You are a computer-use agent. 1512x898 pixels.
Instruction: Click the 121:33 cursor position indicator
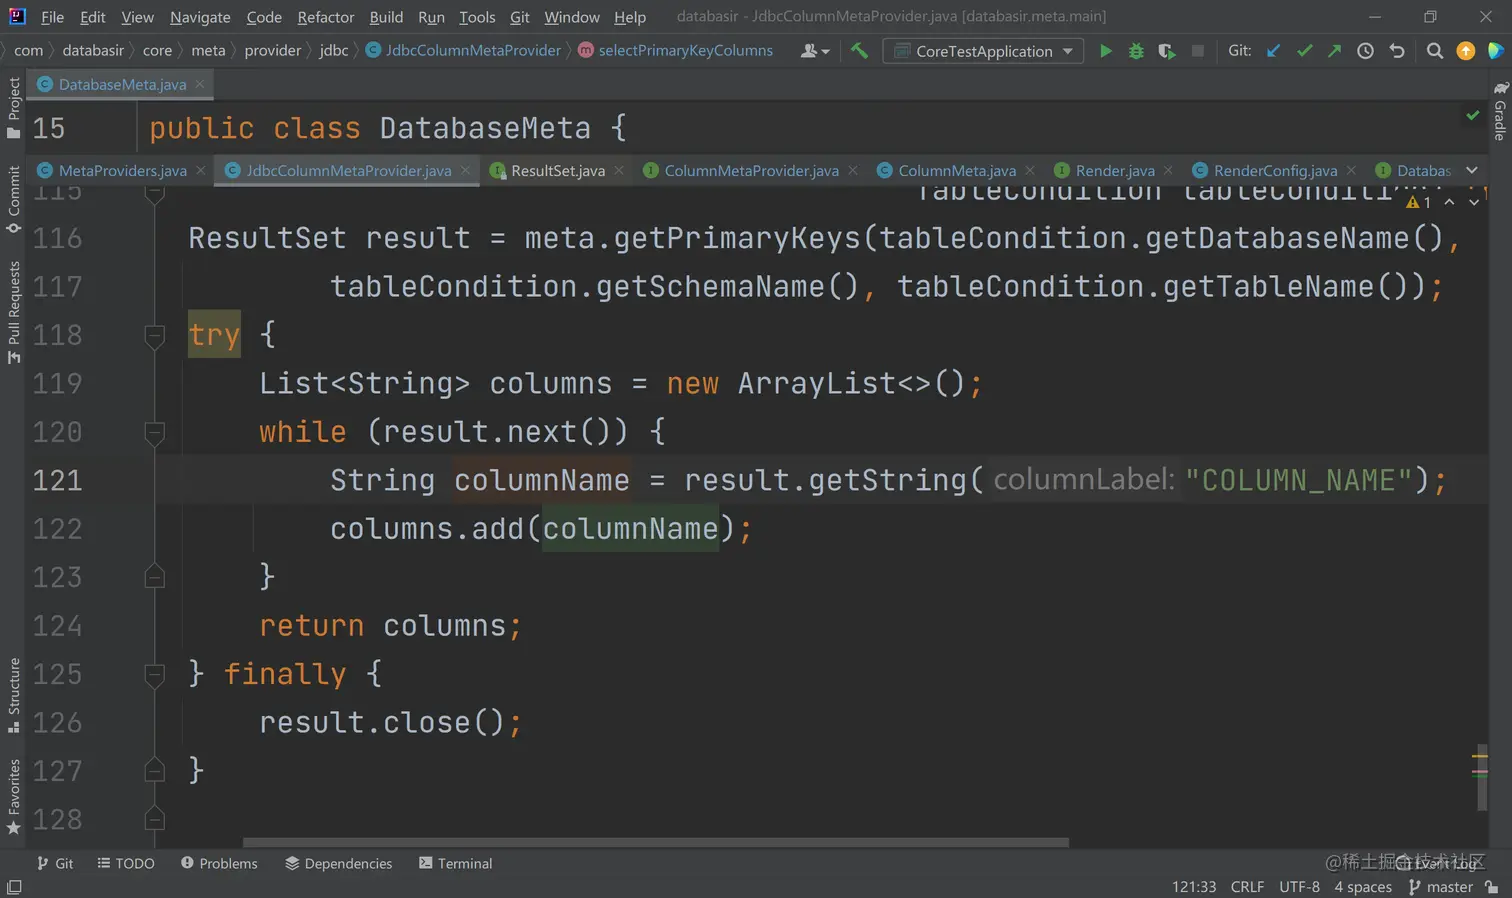(x=1194, y=887)
